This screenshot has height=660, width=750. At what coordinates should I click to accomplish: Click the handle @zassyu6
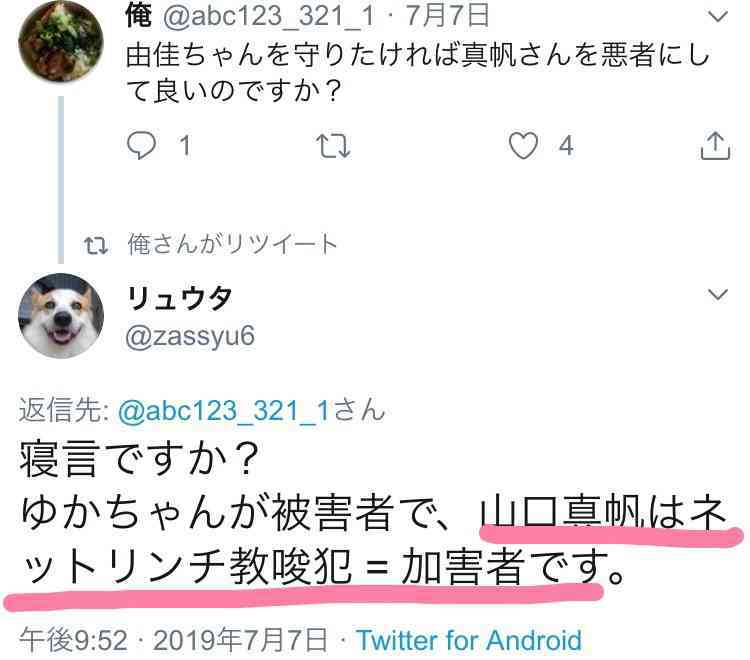[x=190, y=337]
